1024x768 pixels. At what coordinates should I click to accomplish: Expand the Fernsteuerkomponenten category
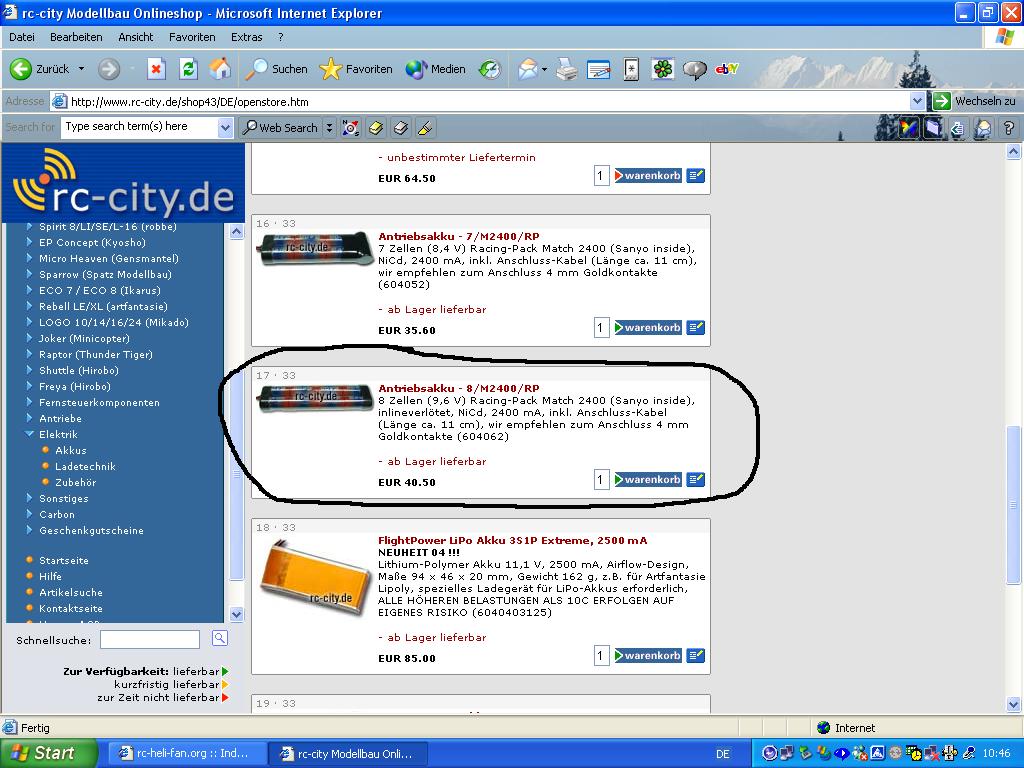point(29,402)
